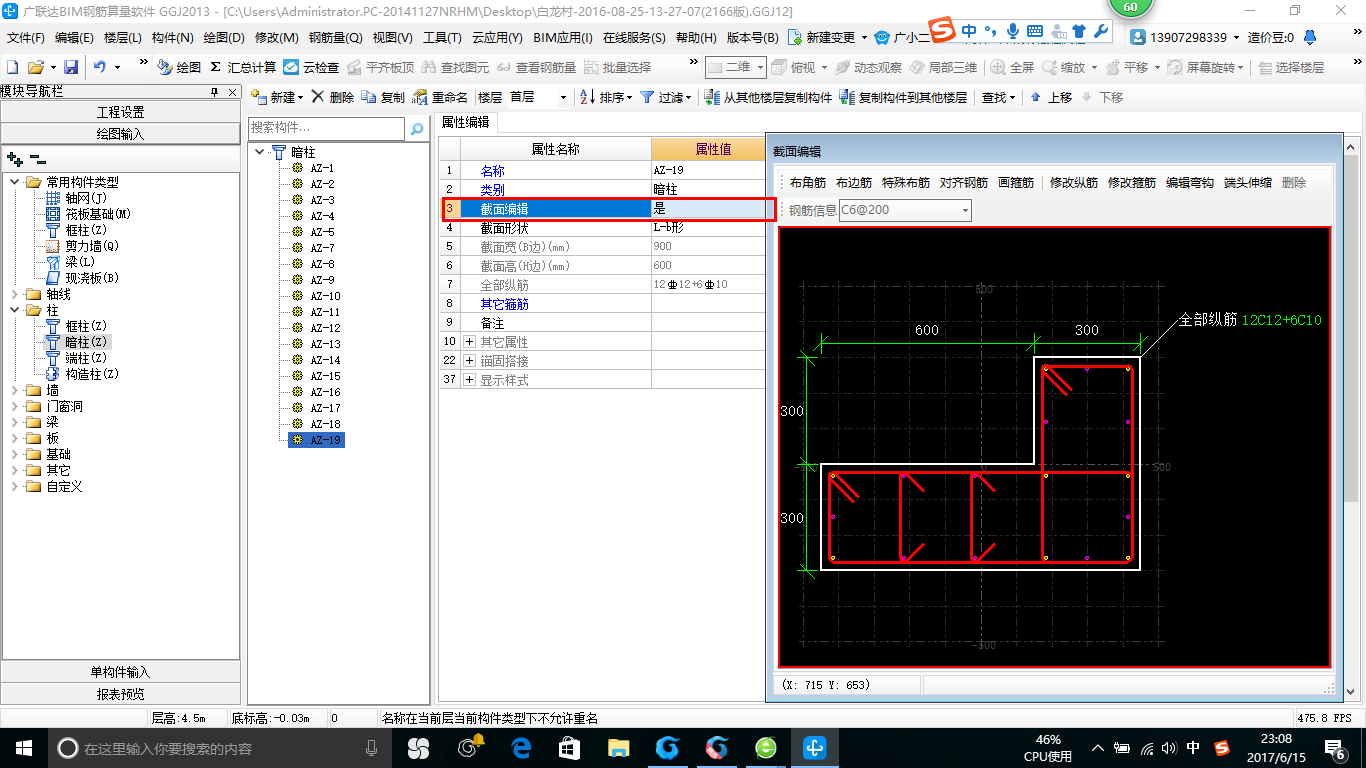Open 绘图输入 section

point(120,133)
